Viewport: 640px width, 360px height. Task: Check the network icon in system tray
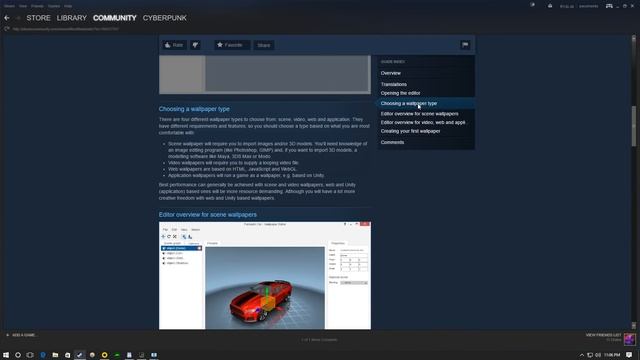pos(590,355)
